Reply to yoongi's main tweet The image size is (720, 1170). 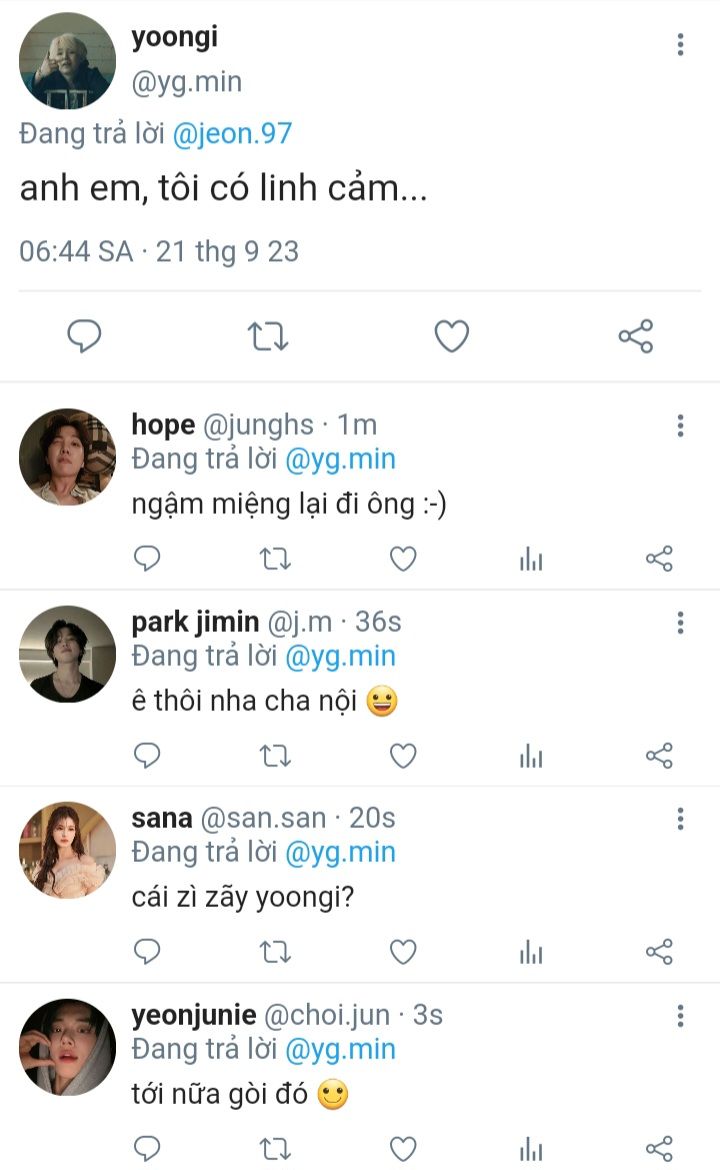(84, 337)
